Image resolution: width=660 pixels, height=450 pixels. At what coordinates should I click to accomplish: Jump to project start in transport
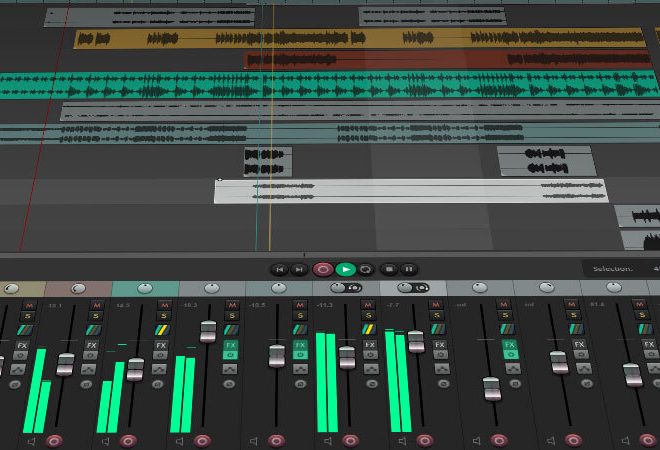pyautogui.click(x=279, y=269)
